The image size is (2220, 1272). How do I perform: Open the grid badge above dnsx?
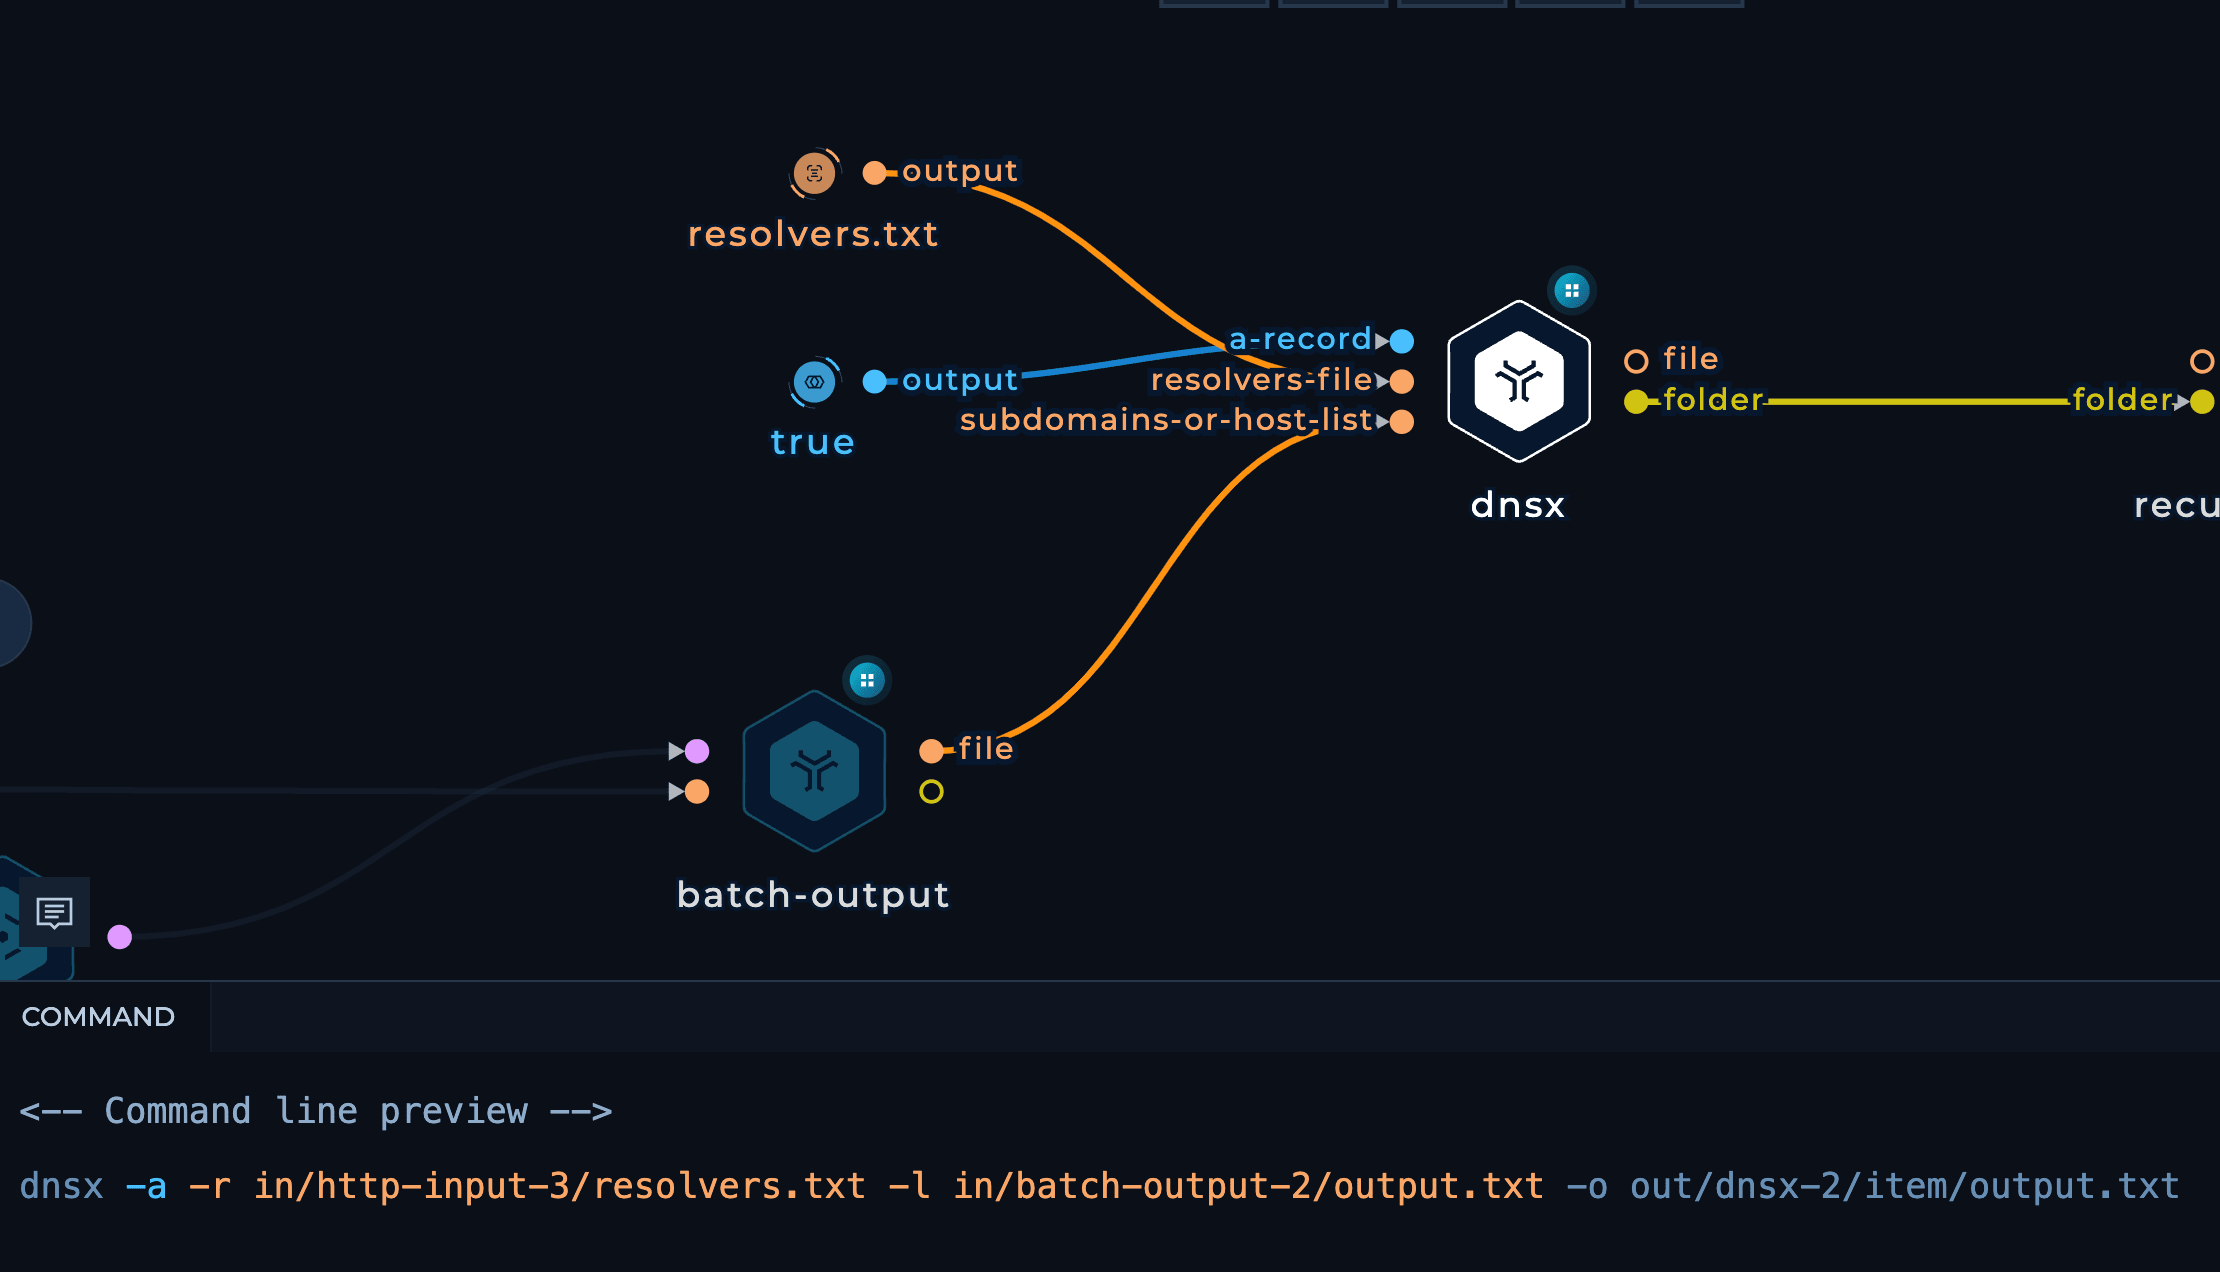click(x=1572, y=290)
